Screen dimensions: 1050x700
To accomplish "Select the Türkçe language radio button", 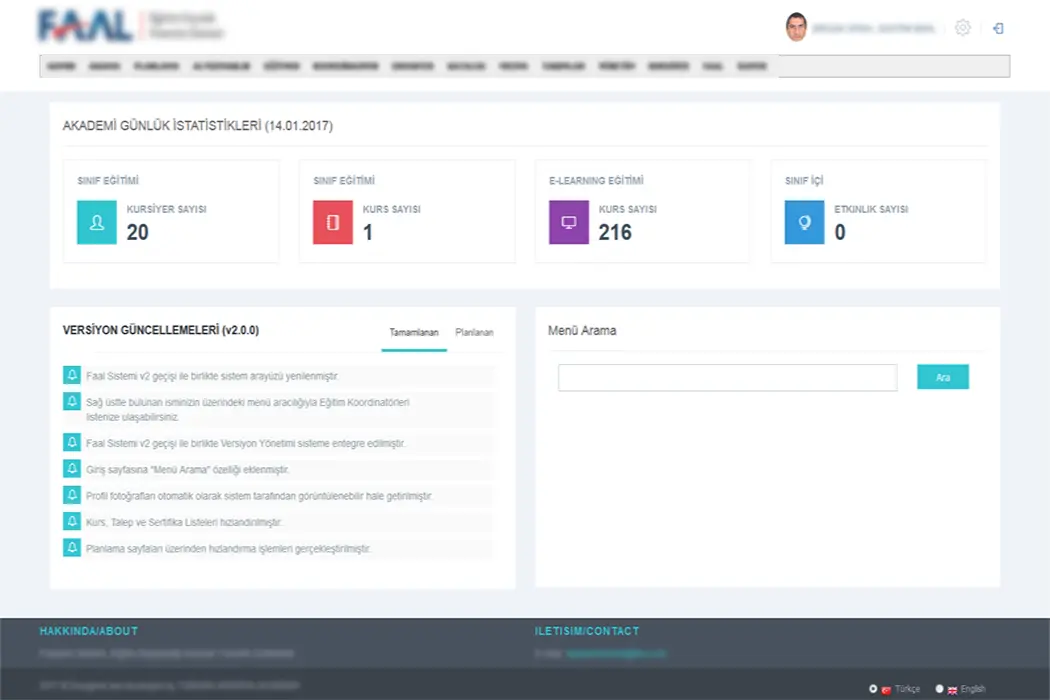I will (873, 689).
